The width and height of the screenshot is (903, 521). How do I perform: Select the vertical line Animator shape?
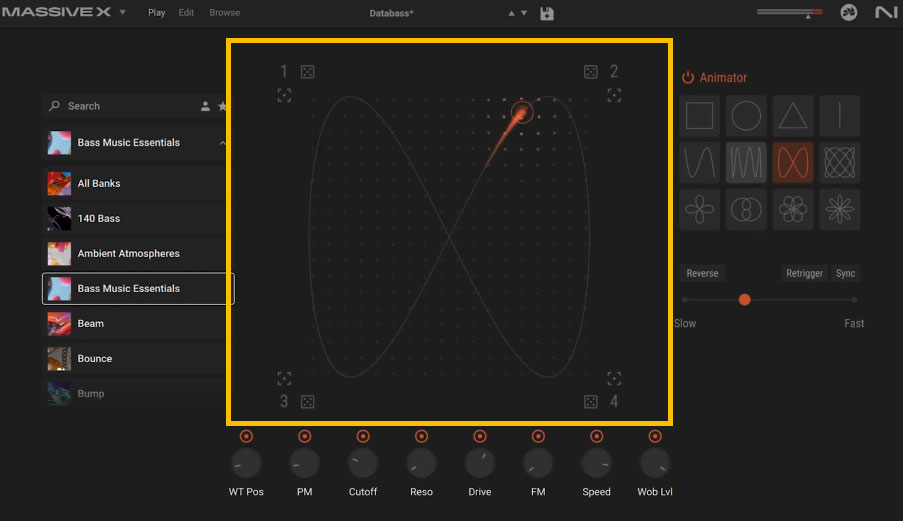[839, 116]
